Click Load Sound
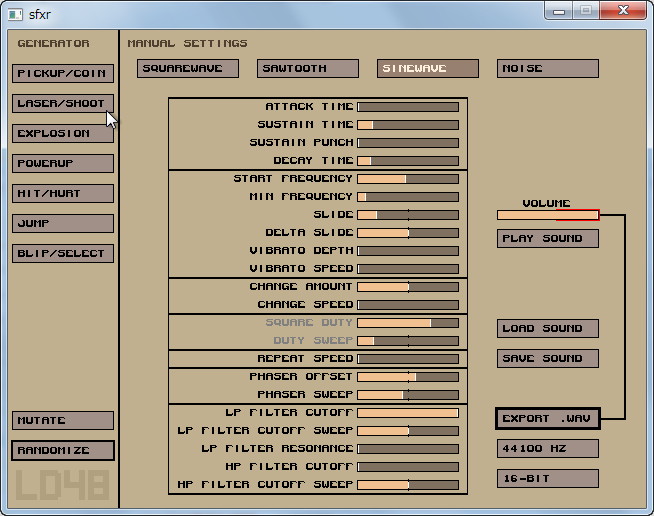Image resolution: width=654 pixels, height=516 pixels. [548, 329]
